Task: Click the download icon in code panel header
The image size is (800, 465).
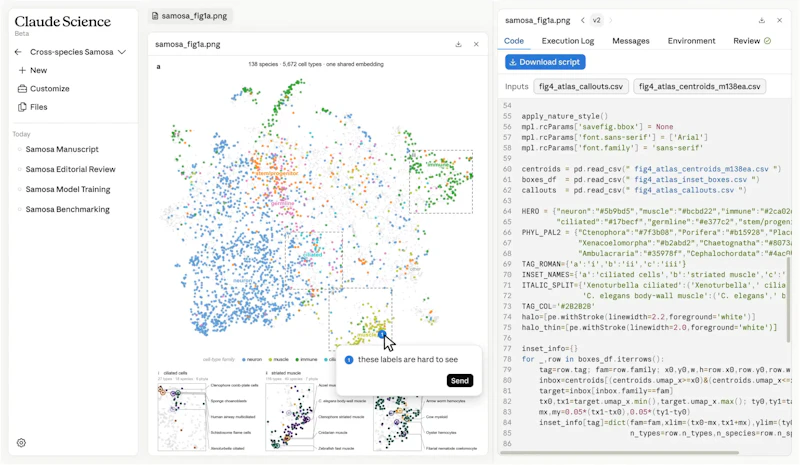Action: [762, 20]
